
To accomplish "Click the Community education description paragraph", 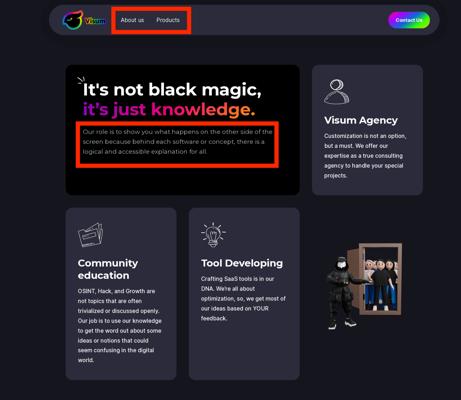I will pyautogui.click(x=120, y=325).
